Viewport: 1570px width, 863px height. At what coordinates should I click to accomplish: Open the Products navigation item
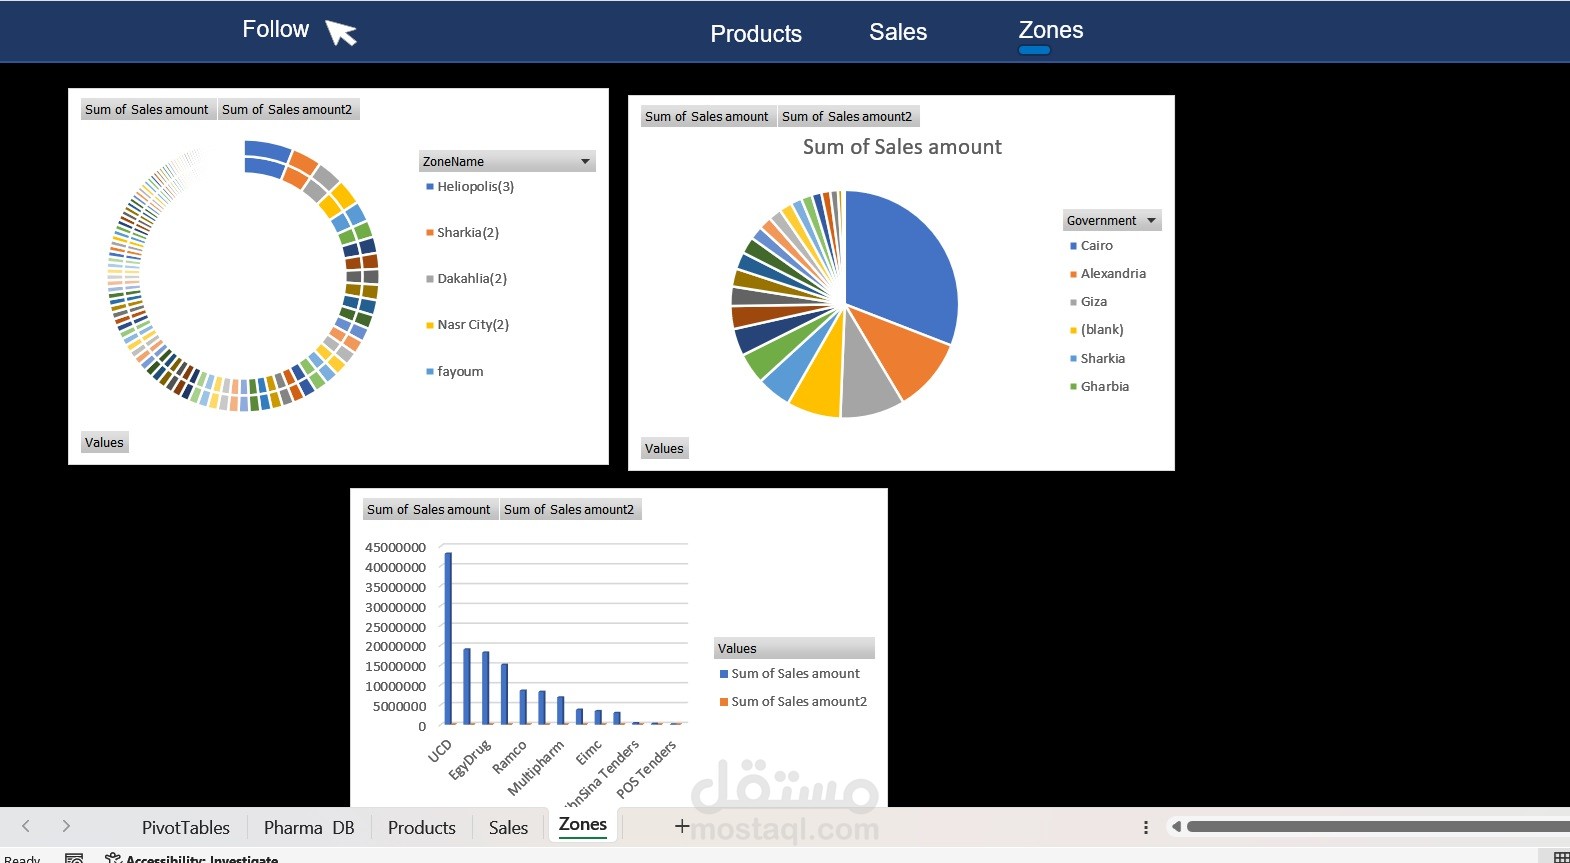[756, 34]
